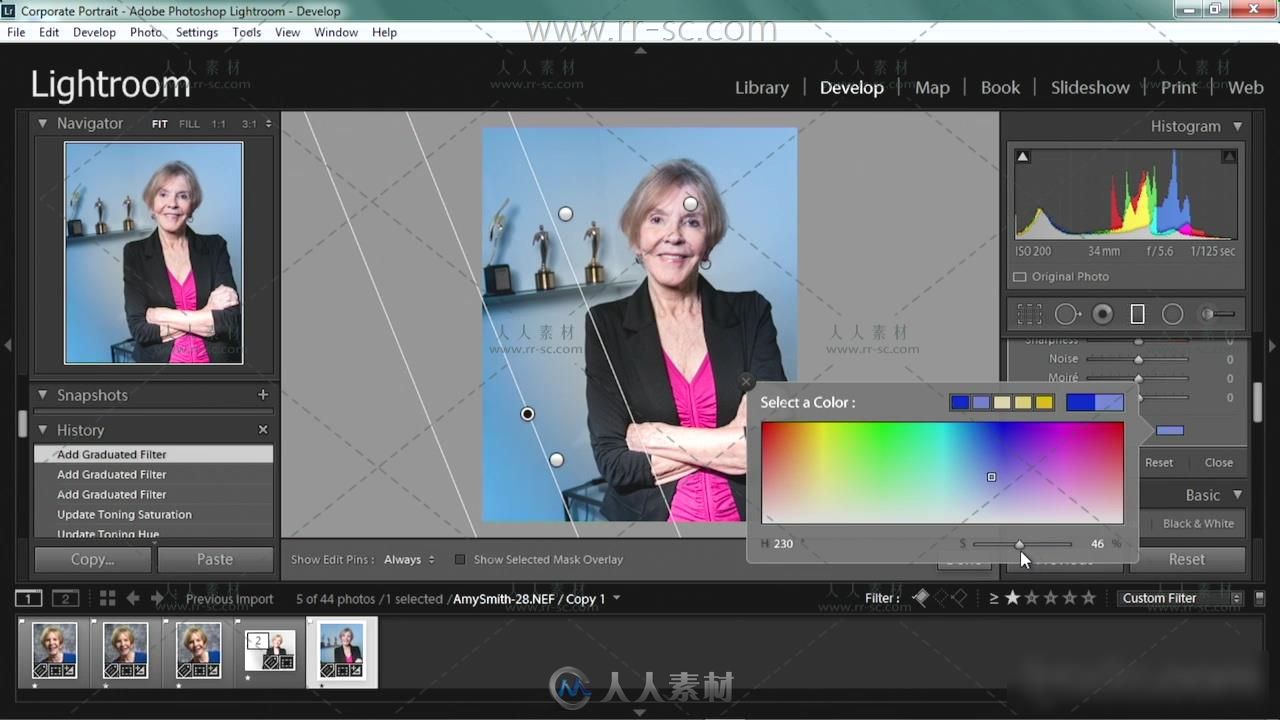Open the Custom Filter dropdown
The height and width of the screenshot is (720, 1280).
click(x=1181, y=598)
